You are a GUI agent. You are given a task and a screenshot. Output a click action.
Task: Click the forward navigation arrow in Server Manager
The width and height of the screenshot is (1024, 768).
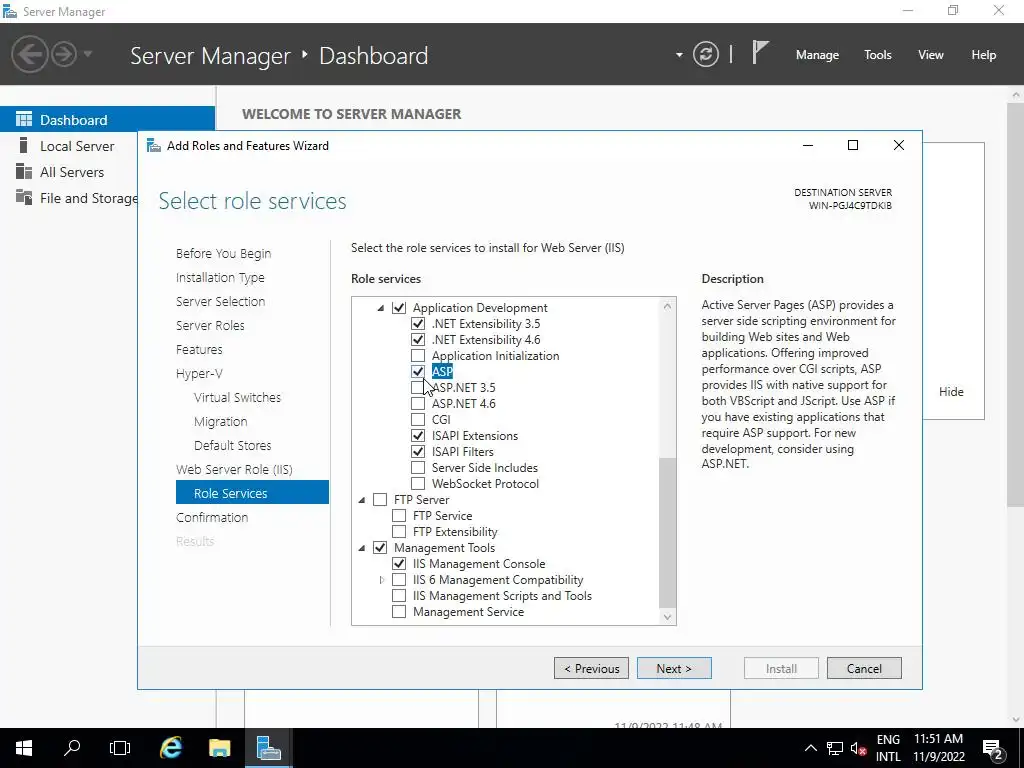(64, 54)
